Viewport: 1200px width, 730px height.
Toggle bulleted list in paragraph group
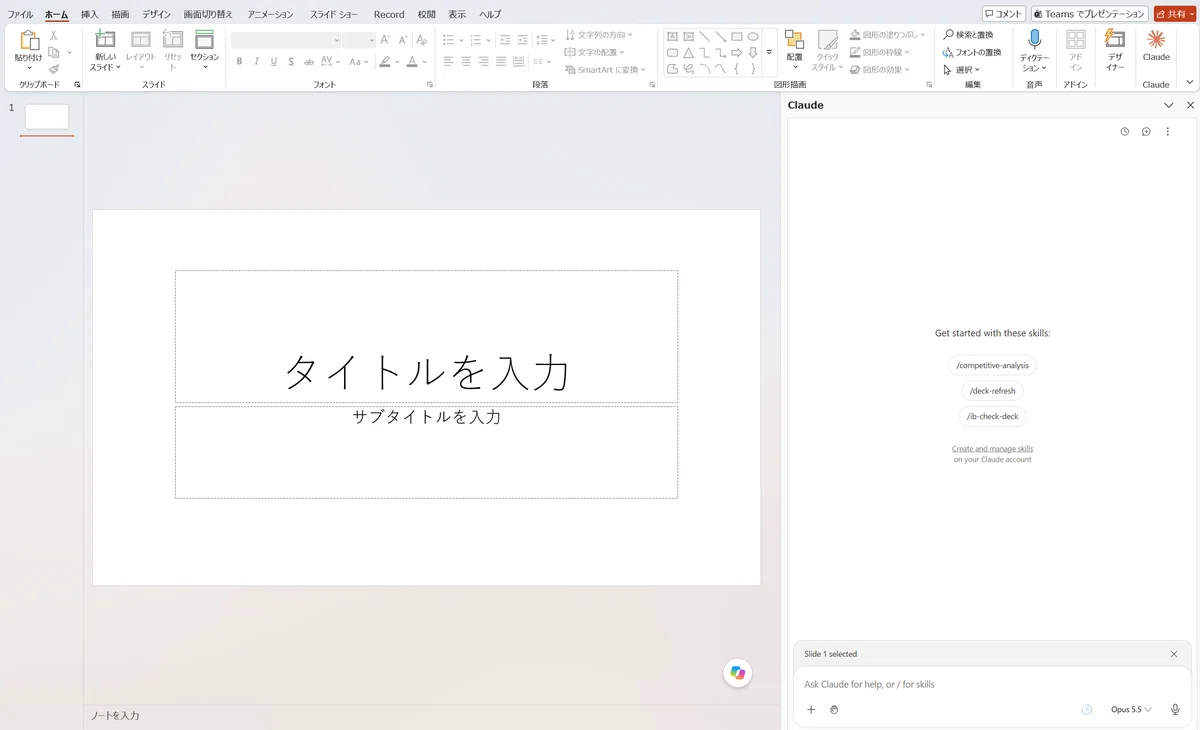(448, 40)
